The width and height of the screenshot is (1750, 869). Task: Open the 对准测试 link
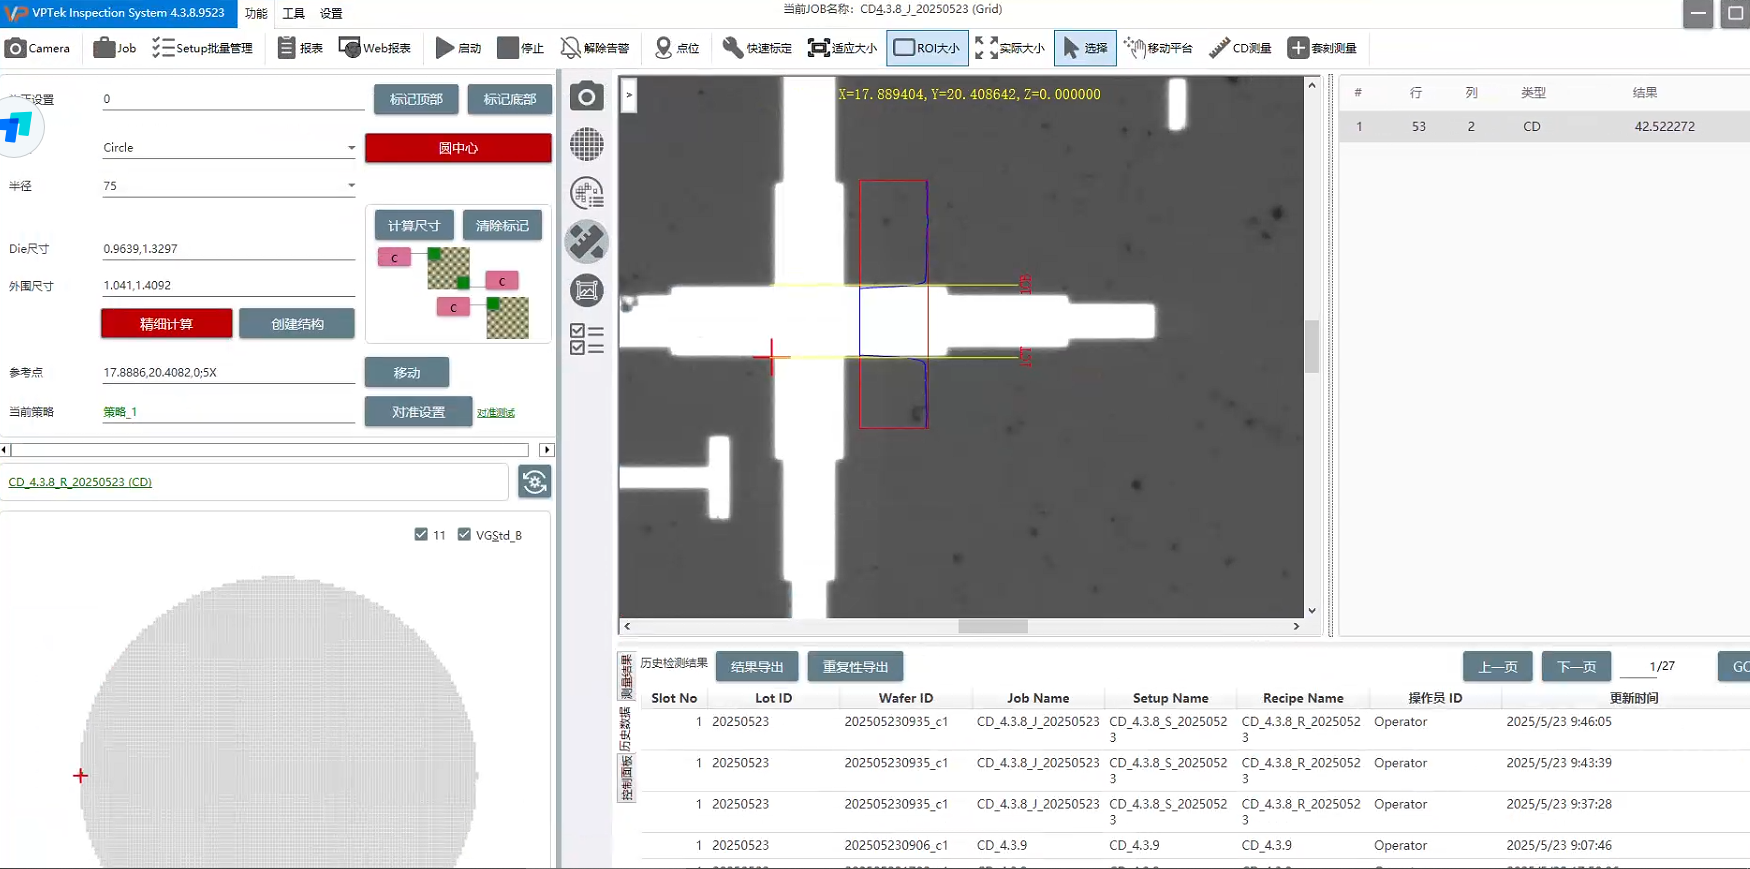[496, 412]
